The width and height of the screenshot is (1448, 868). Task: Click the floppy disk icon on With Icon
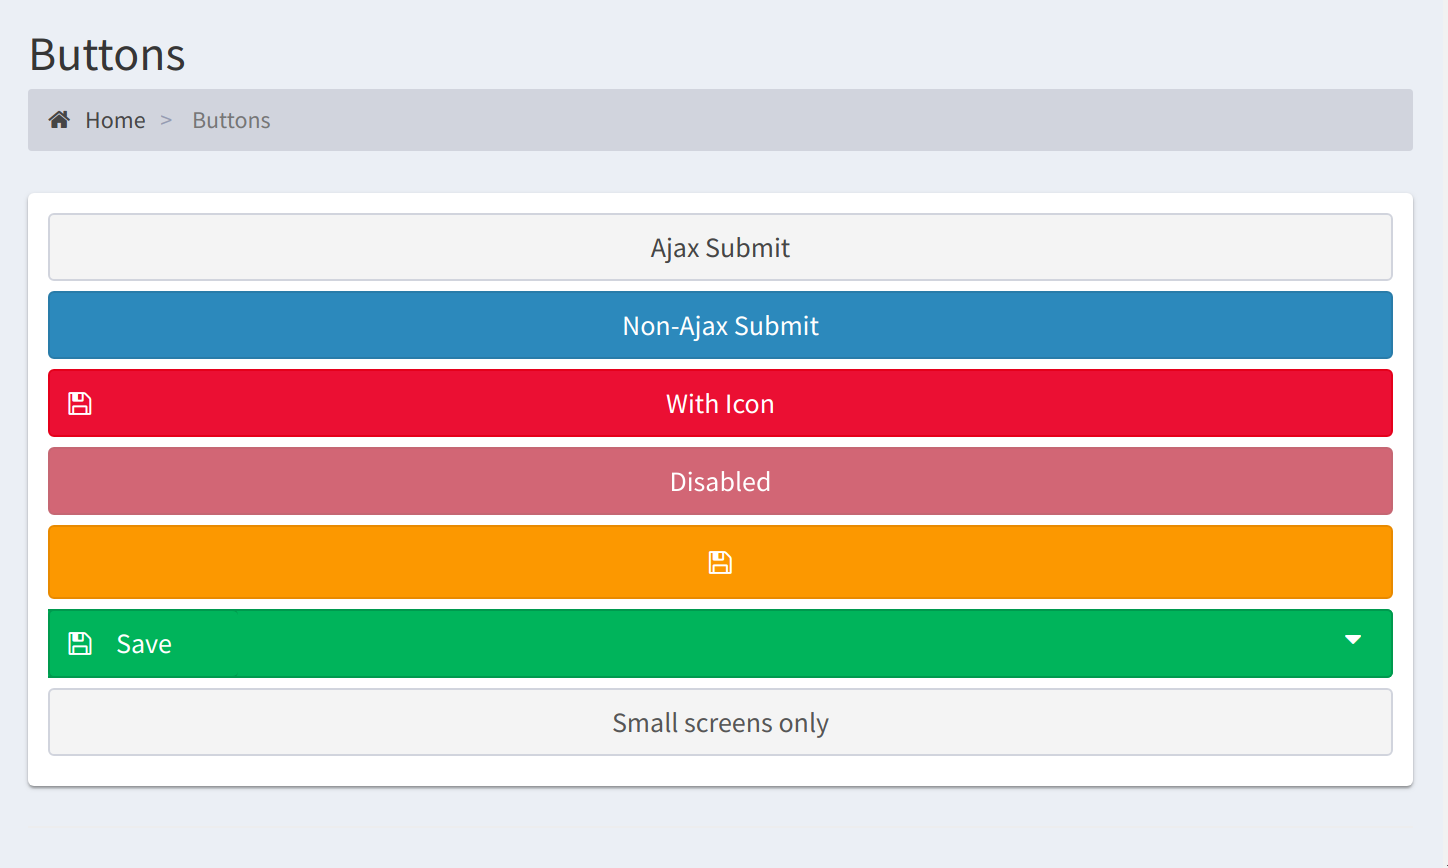[80, 403]
